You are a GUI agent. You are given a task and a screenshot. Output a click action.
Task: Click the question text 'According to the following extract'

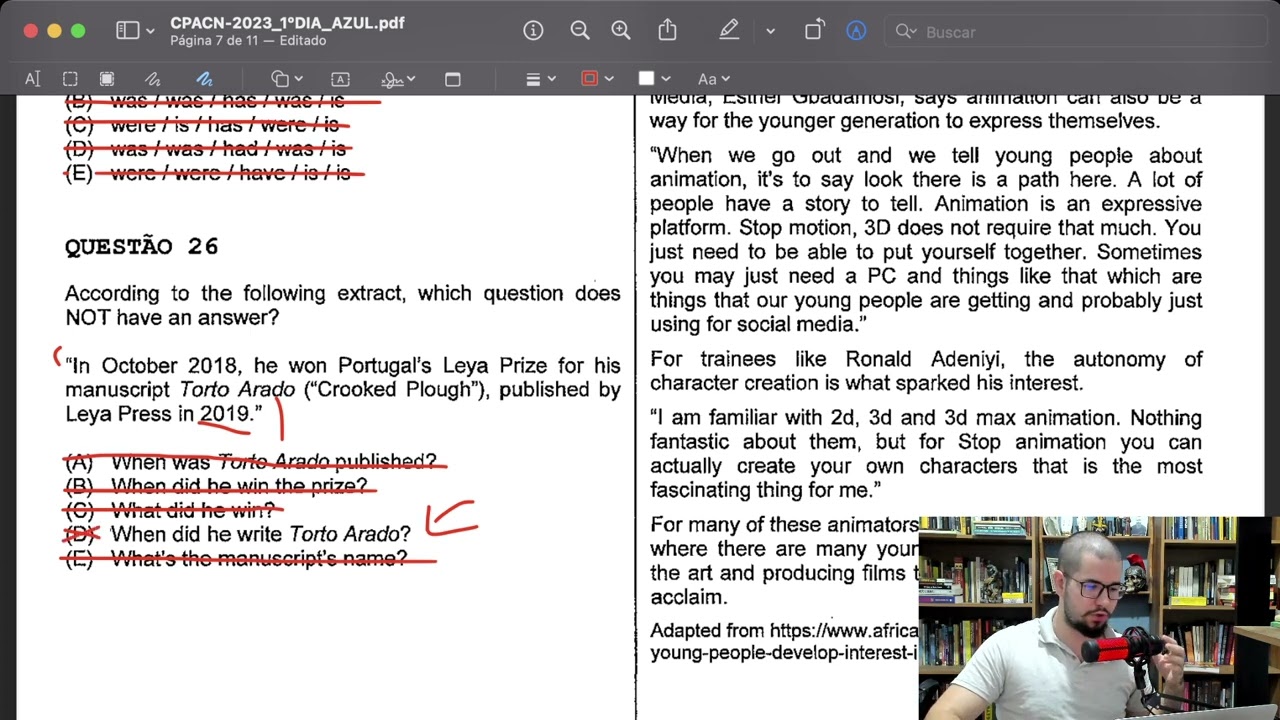click(x=342, y=305)
